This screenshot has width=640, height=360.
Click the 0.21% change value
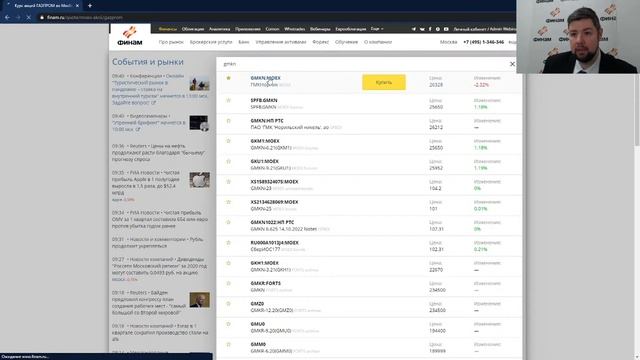click(x=480, y=249)
